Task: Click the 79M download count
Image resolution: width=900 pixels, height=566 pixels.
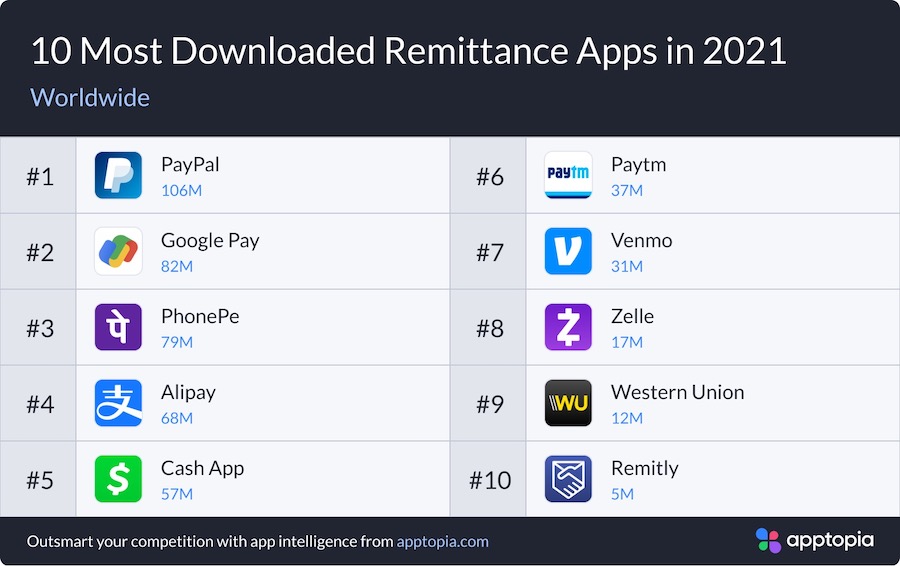Action: click(177, 342)
